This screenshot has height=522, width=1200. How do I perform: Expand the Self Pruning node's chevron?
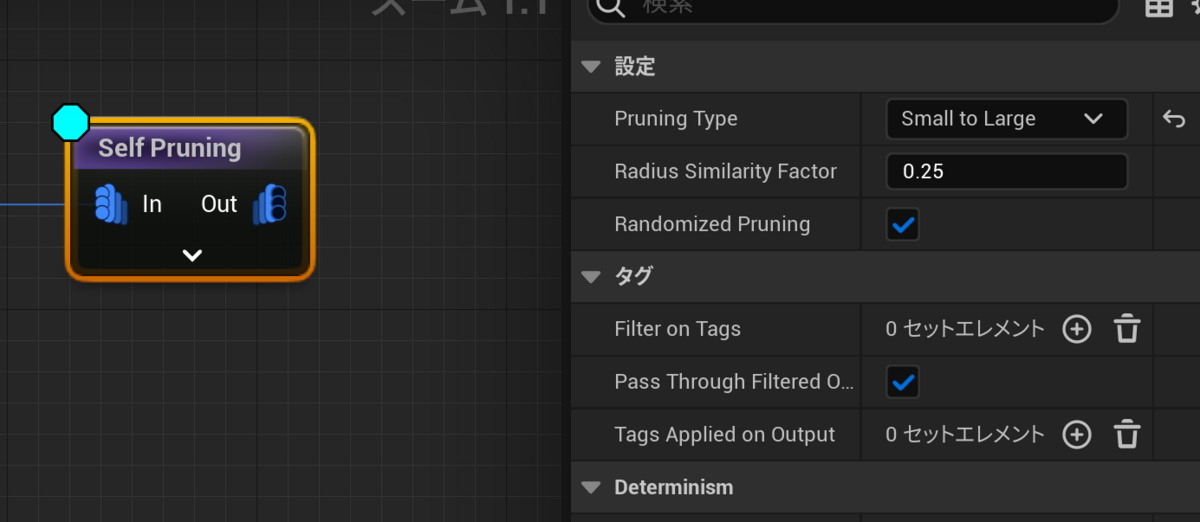click(192, 255)
